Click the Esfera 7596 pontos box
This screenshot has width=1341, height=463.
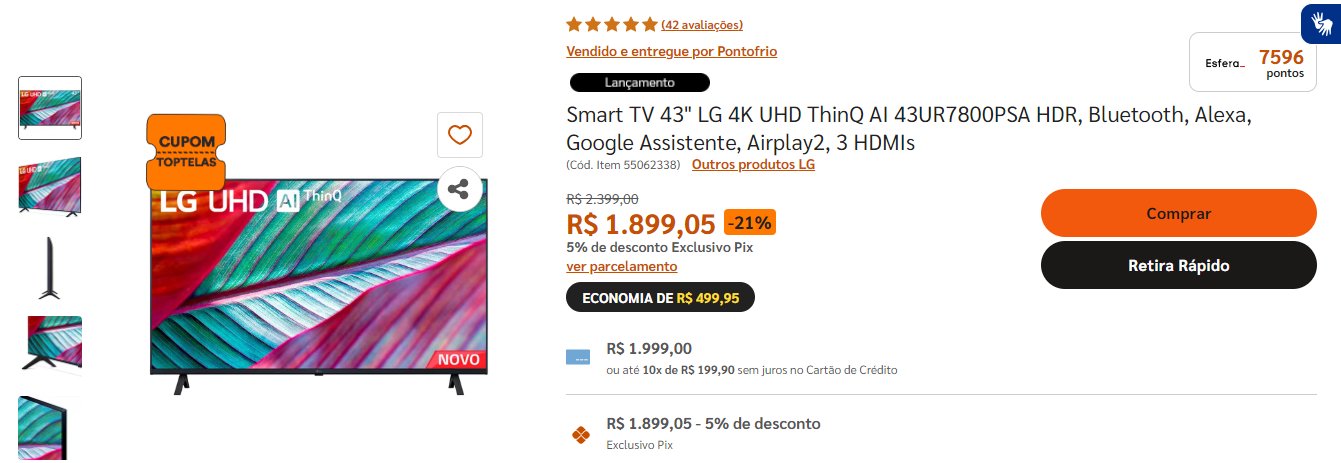click(x=1253, y=63)
